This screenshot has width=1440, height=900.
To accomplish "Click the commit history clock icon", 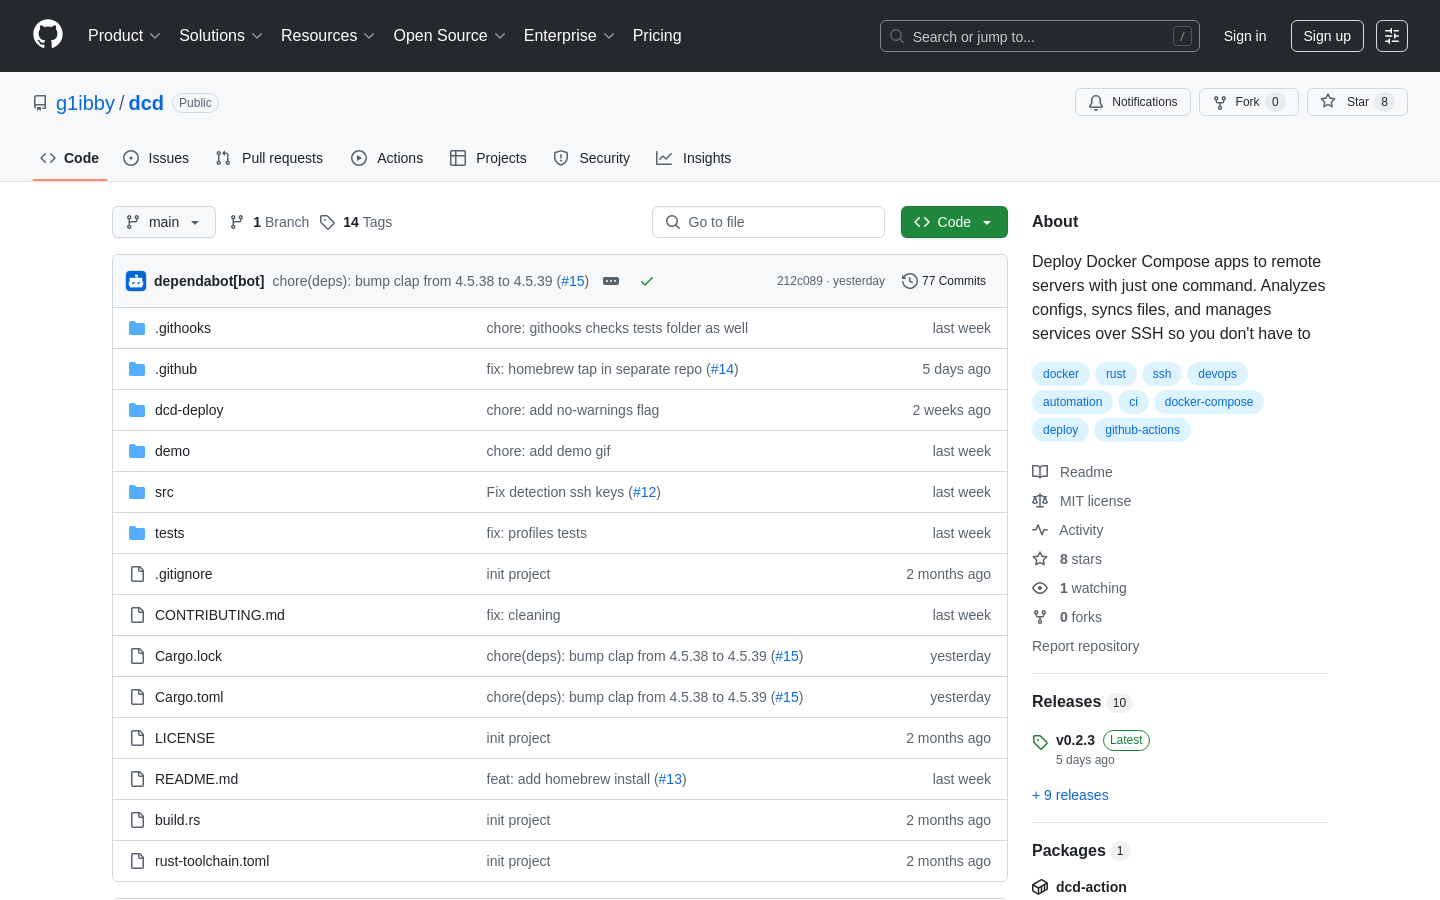I will tap(909, 281).
